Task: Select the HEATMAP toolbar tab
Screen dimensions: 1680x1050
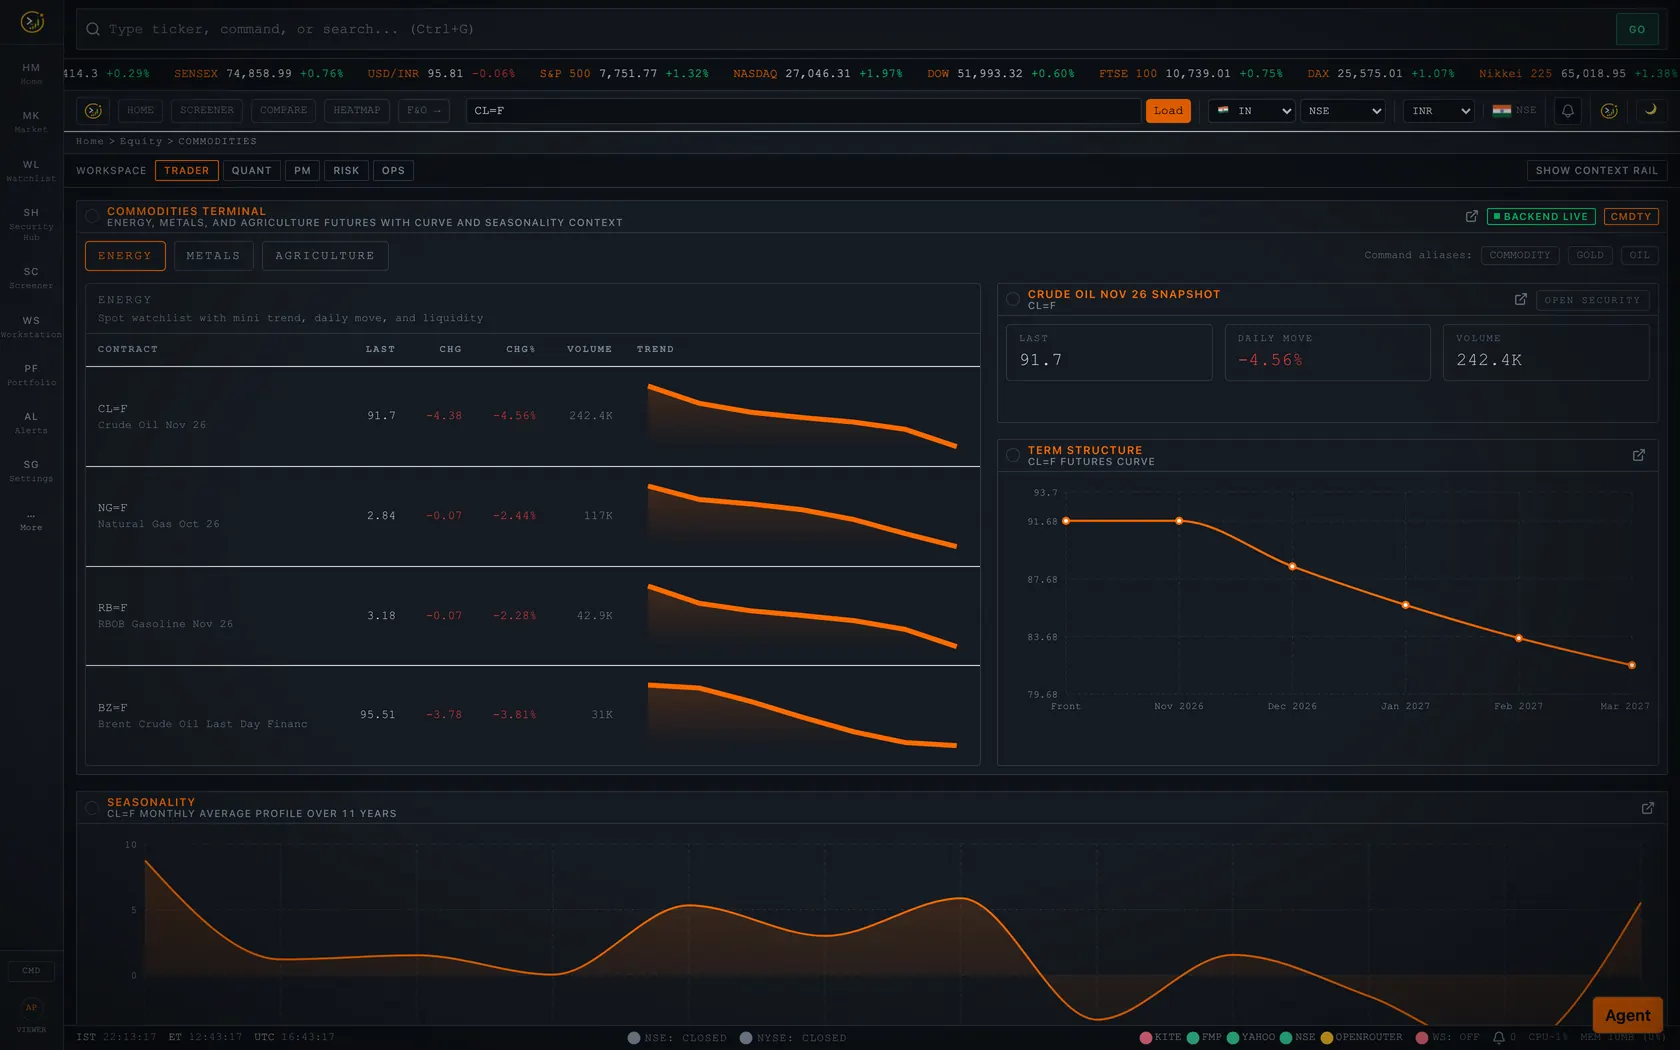Action: tap(357, 111)
